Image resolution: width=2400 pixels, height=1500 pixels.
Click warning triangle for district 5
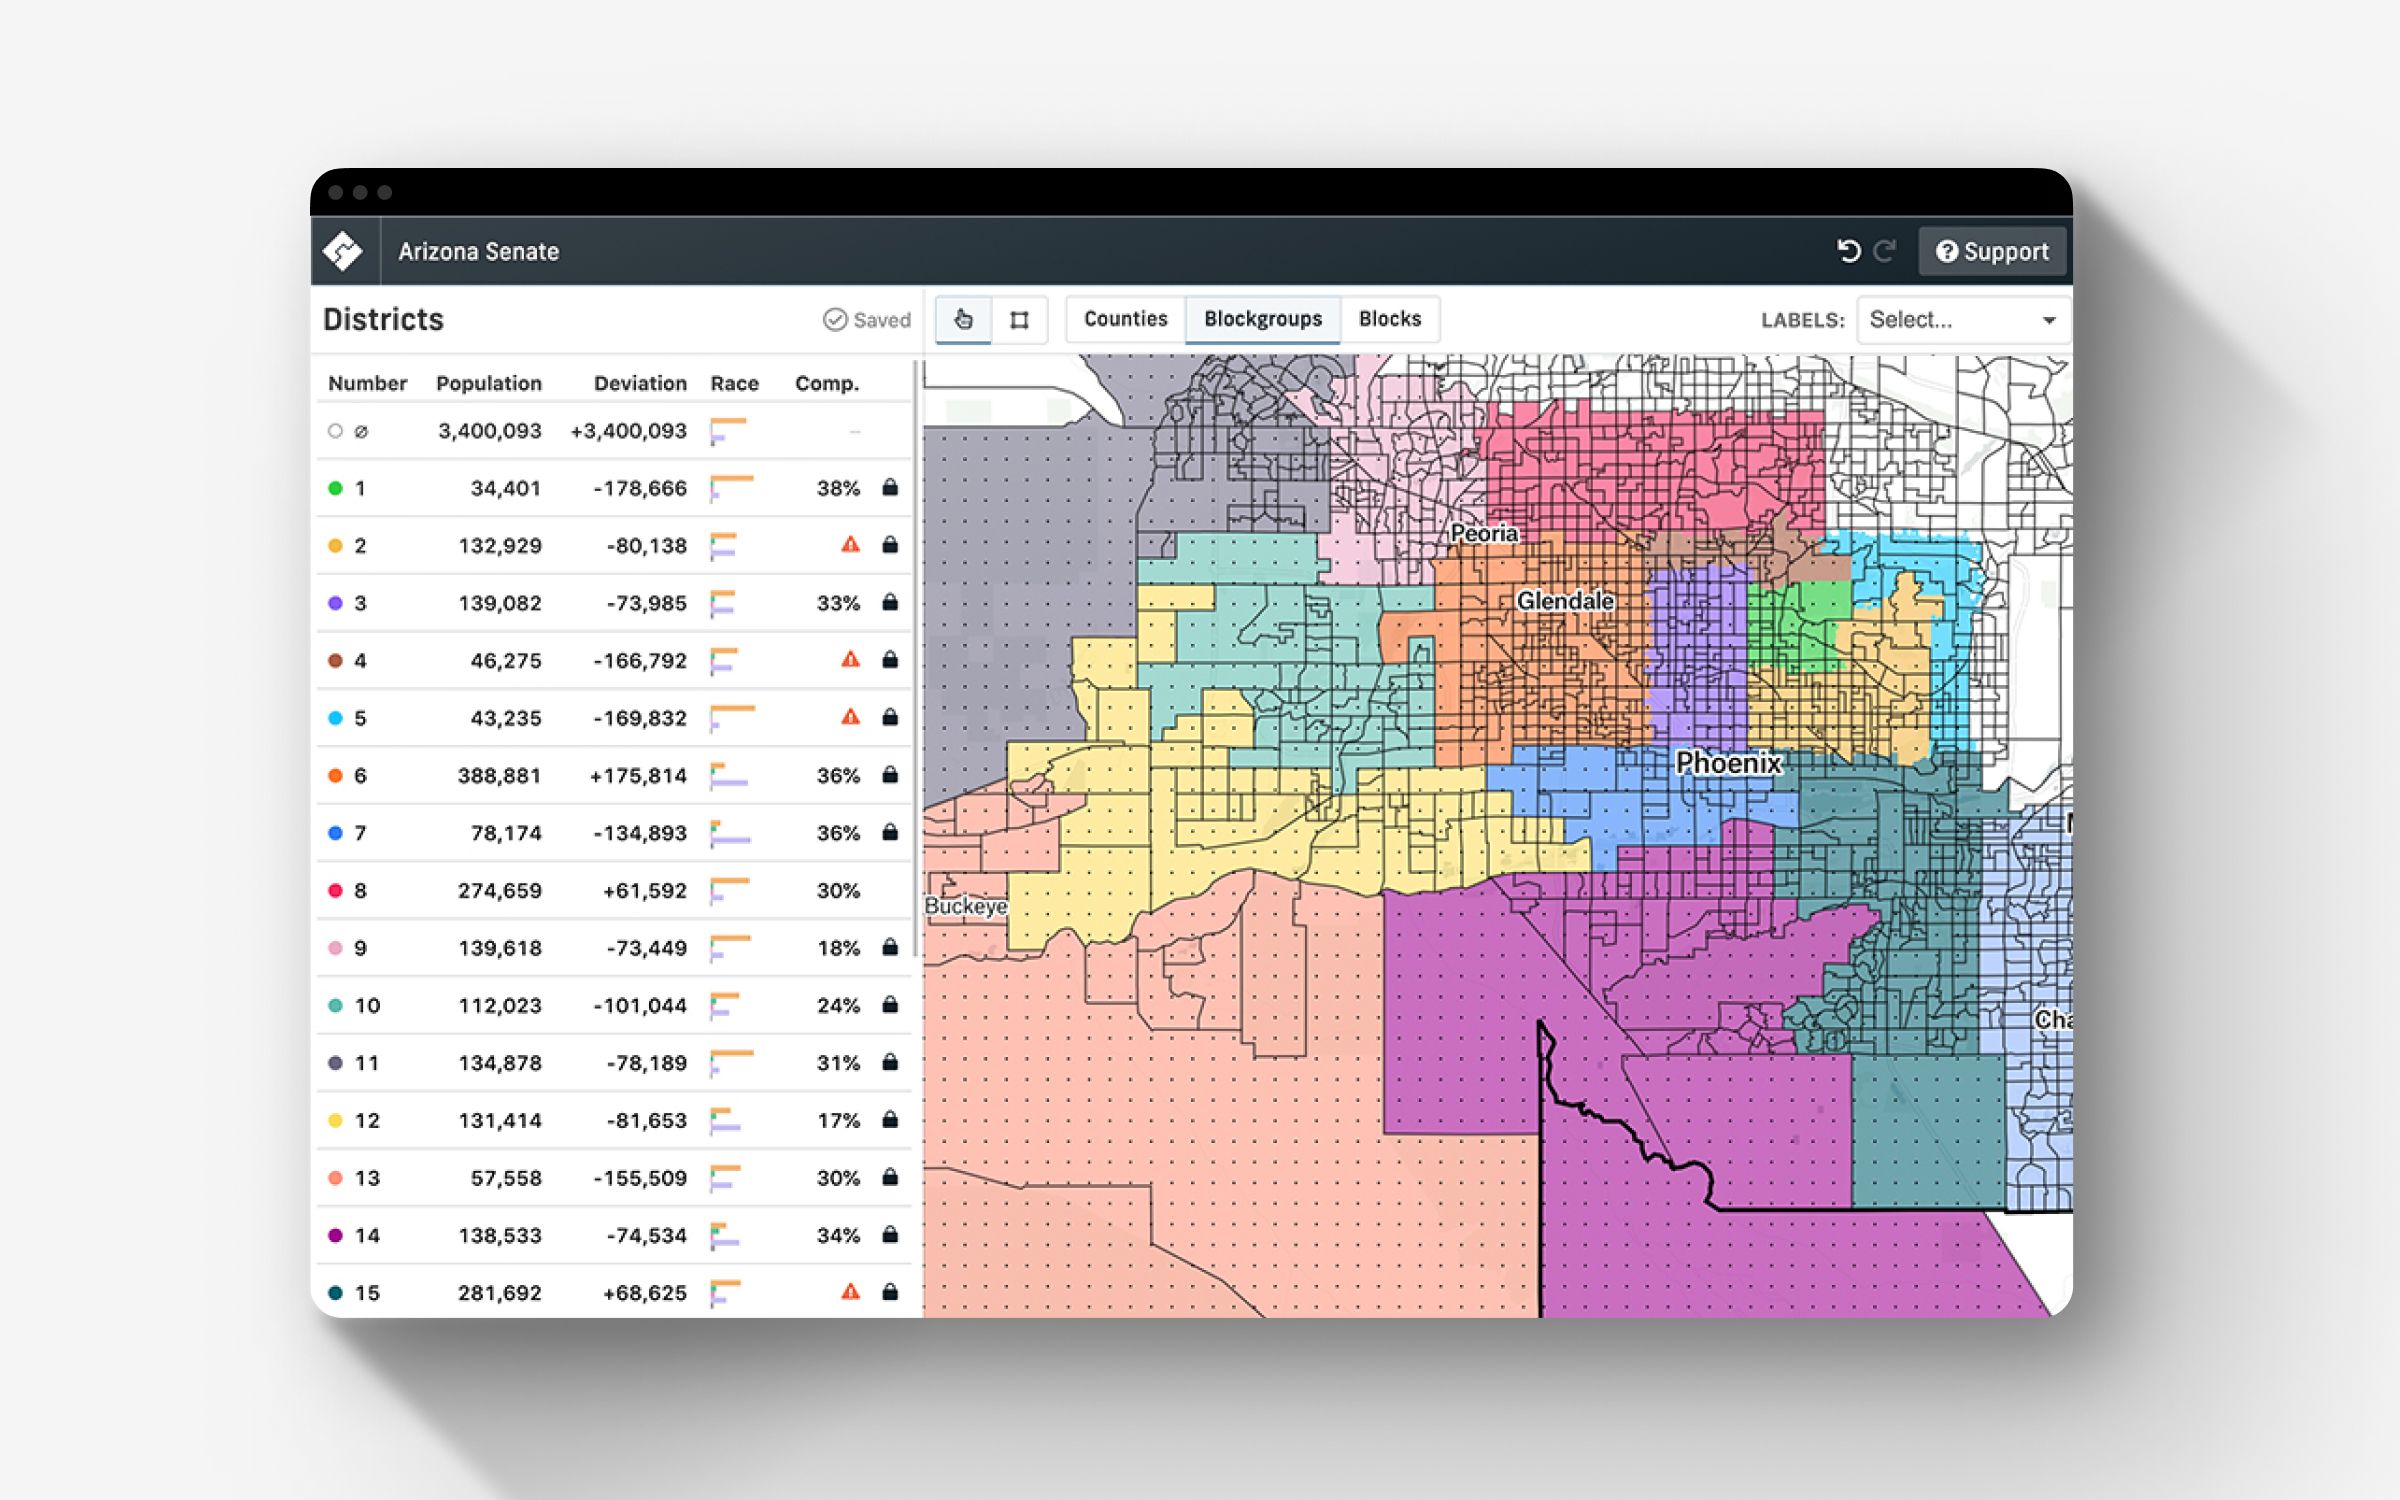coord(850,717)
